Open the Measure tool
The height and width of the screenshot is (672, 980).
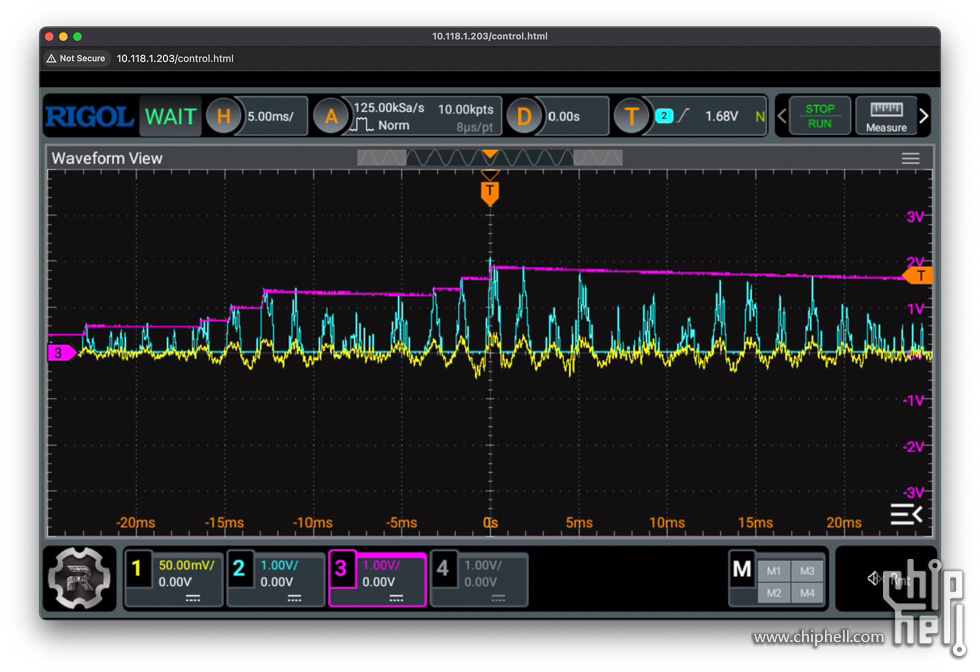pos(886,116)
